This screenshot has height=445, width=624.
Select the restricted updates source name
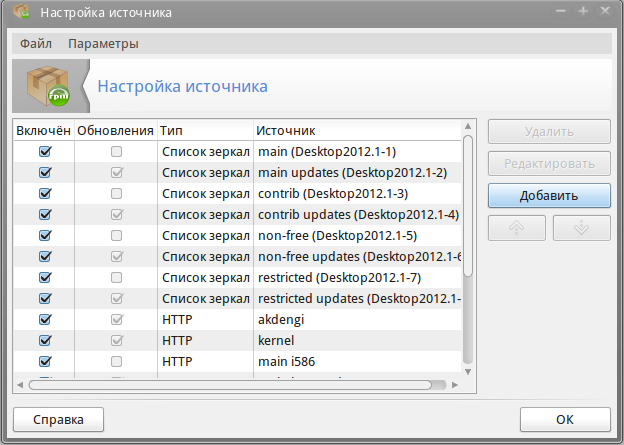[x=359, y=299]
